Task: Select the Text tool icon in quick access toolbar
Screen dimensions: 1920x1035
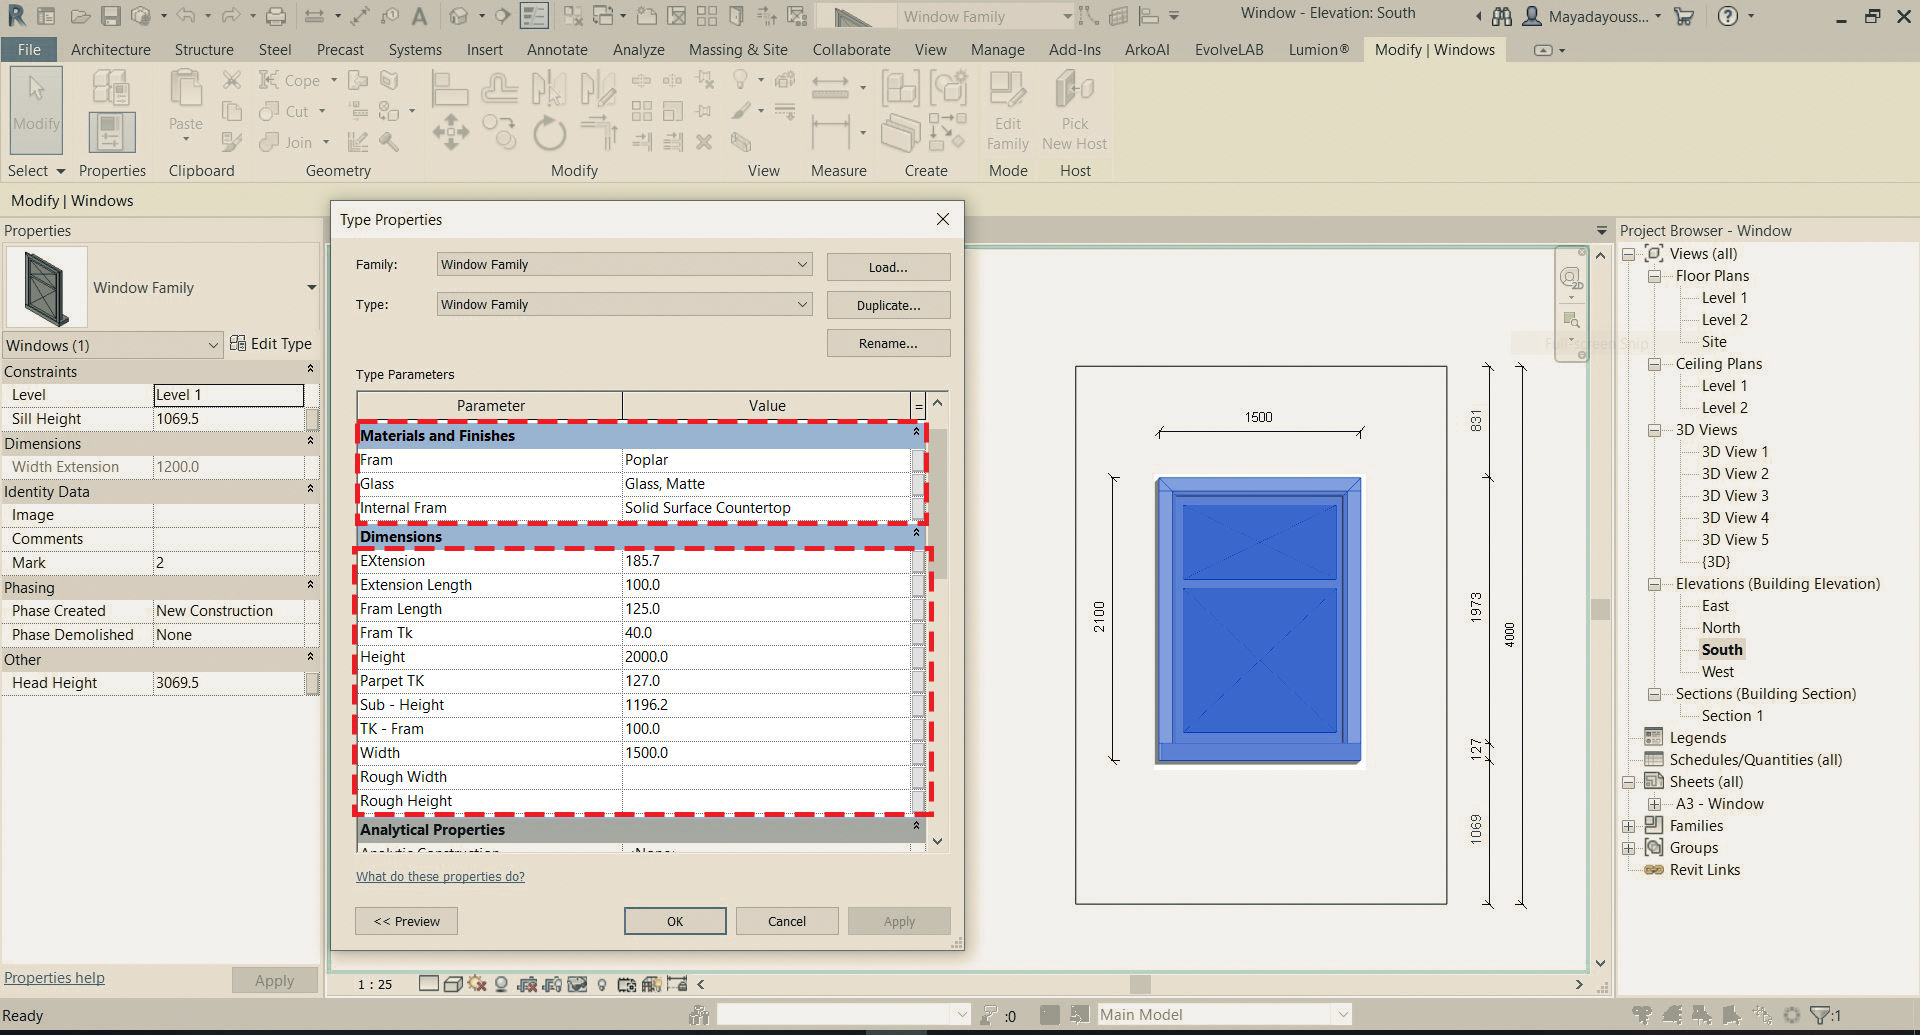Action: tap(420, 16)
